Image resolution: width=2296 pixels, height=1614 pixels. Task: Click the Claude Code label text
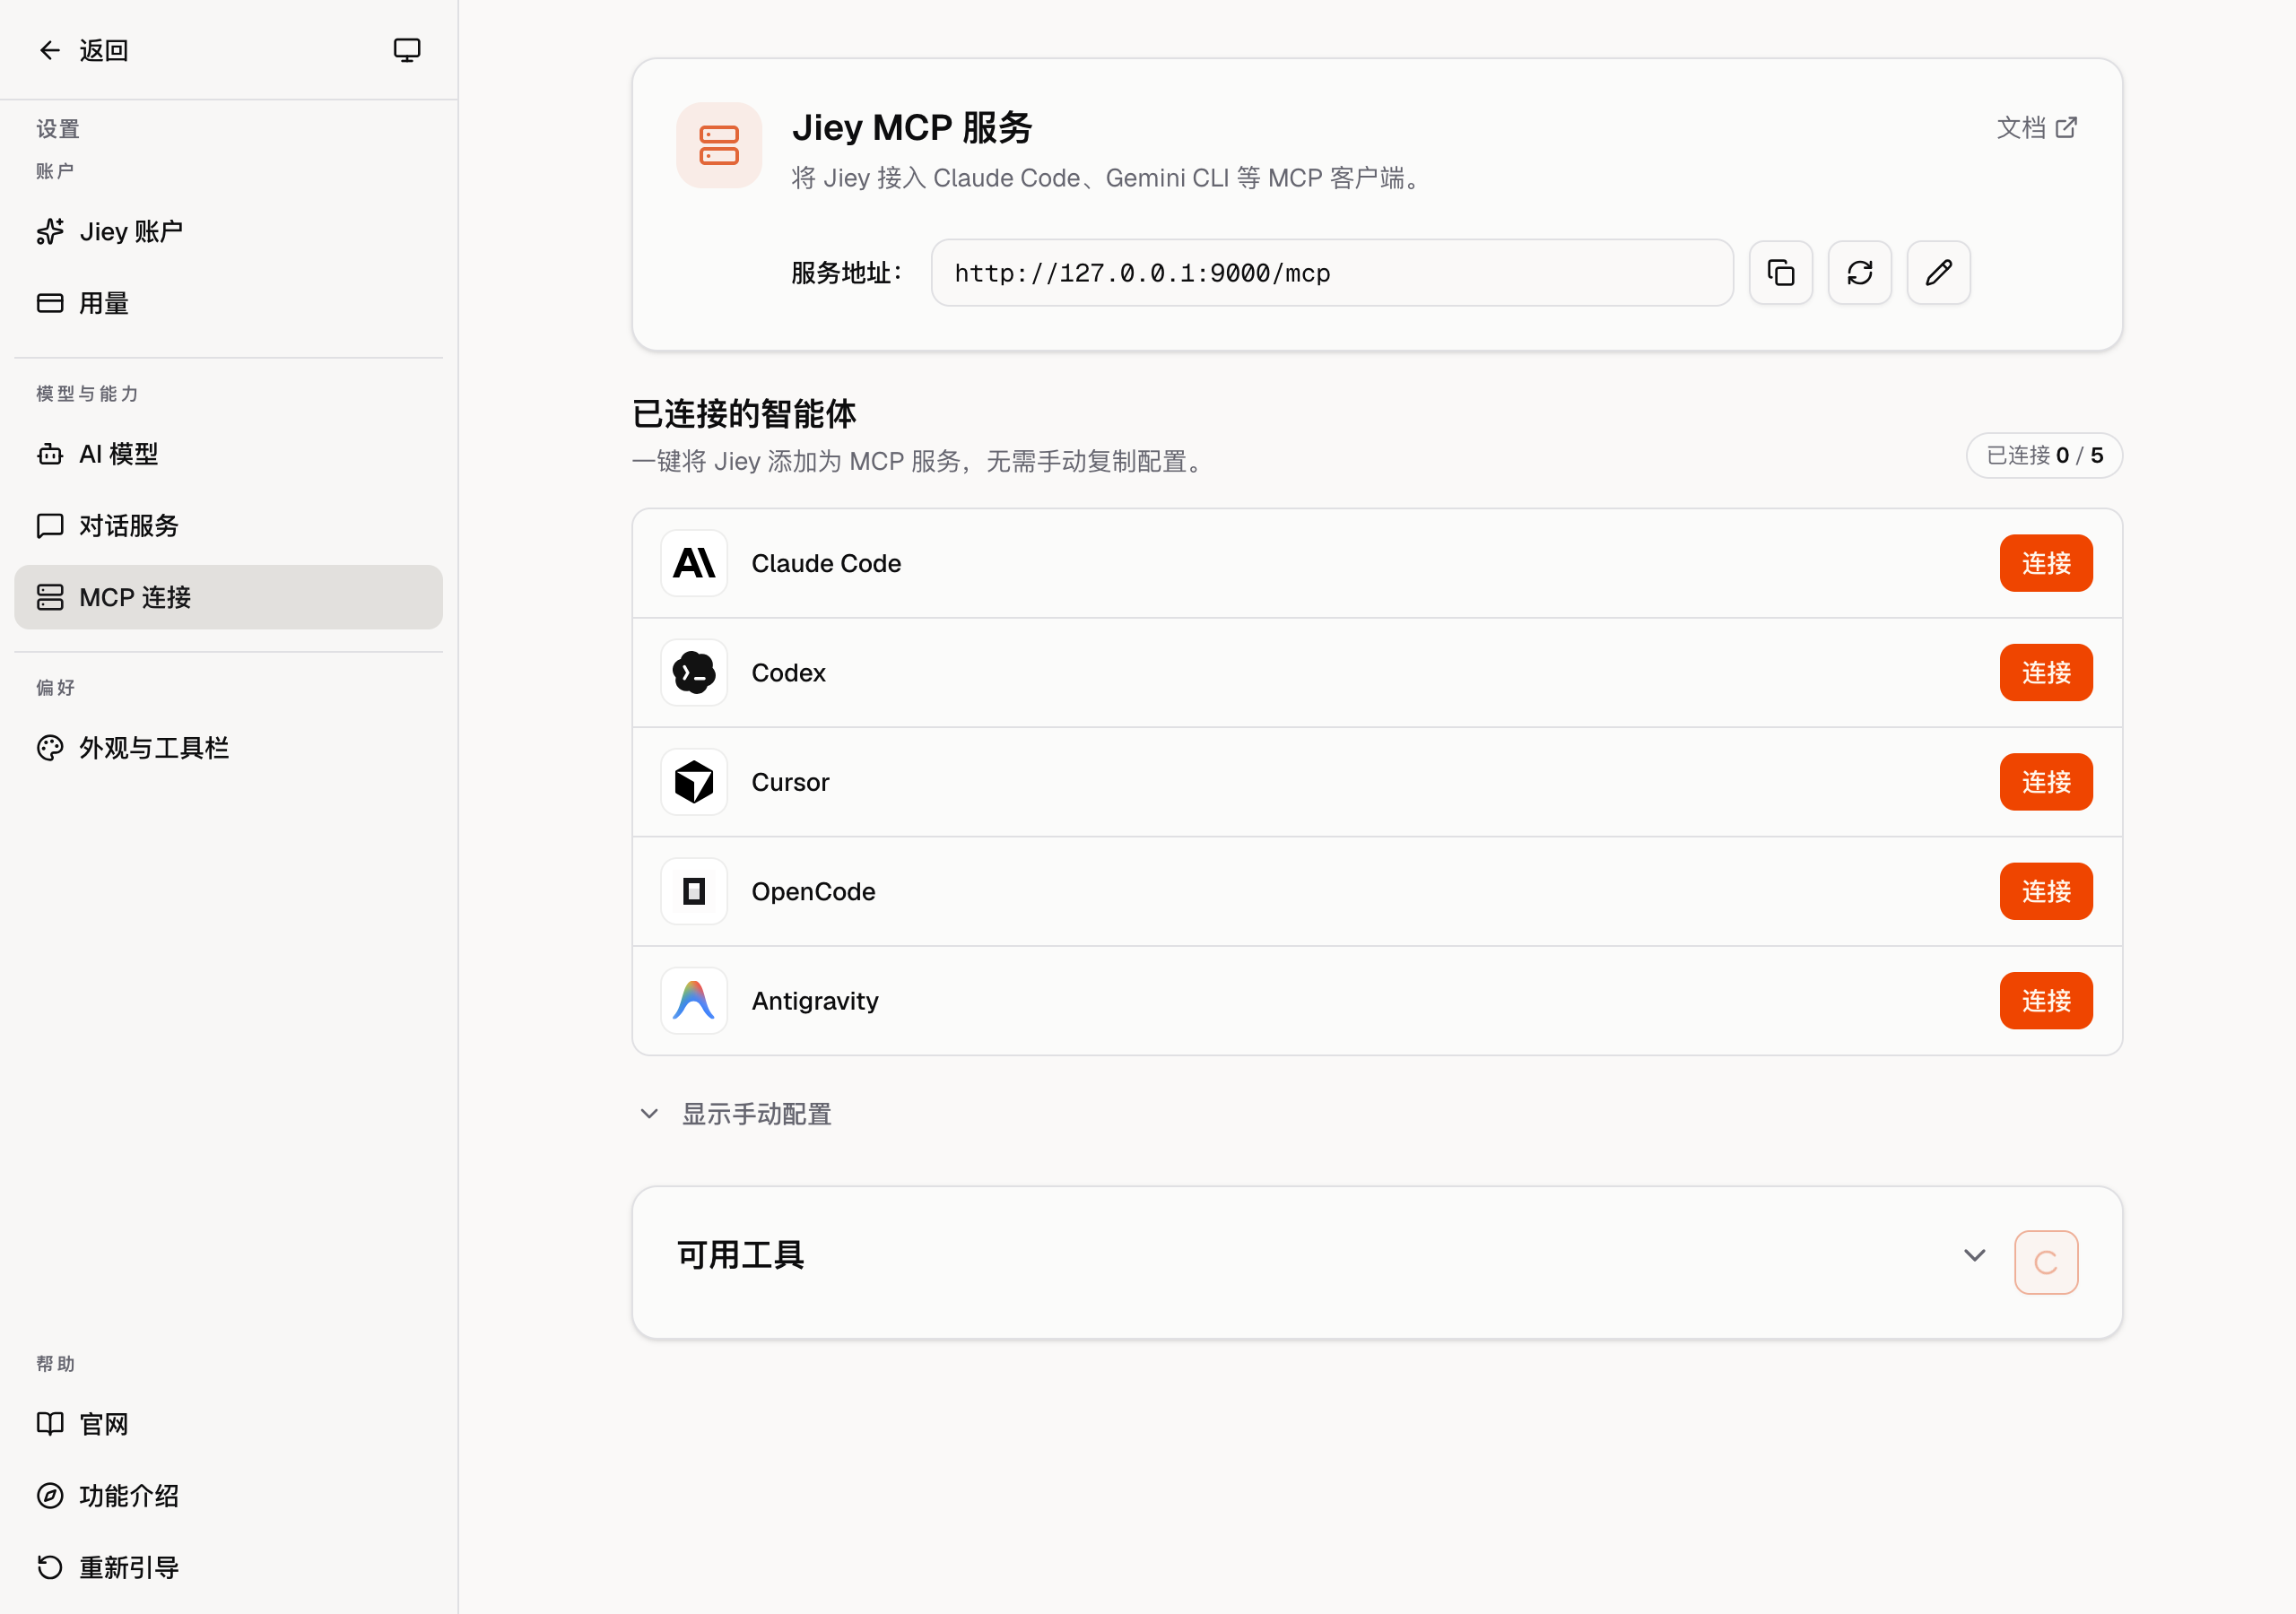(826, 564)
